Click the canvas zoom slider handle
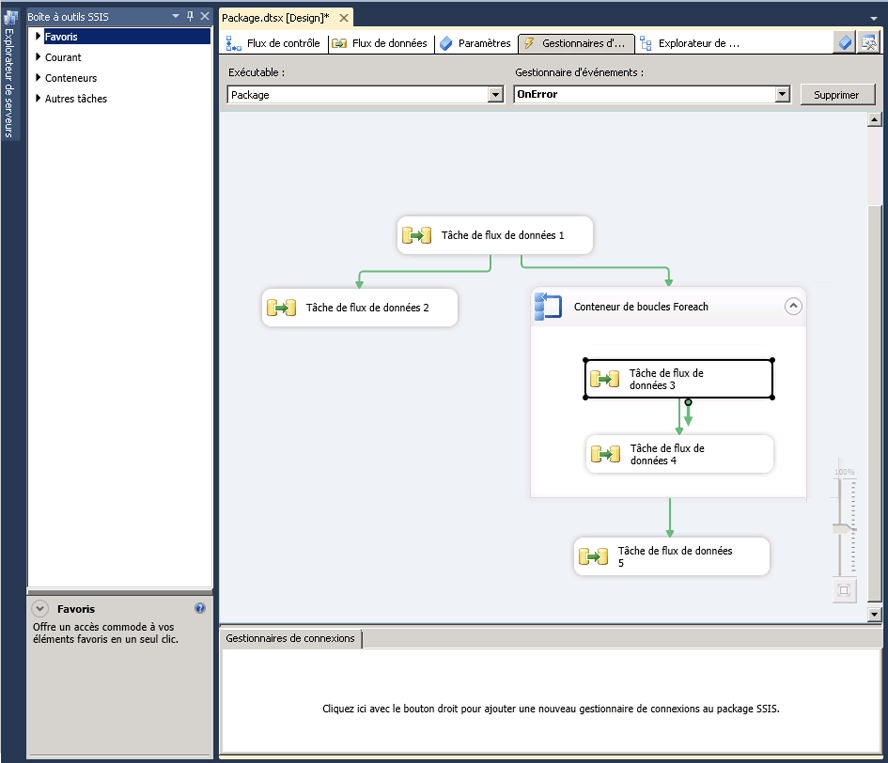This screenshot has height=763, width=888. click(846, 527)
